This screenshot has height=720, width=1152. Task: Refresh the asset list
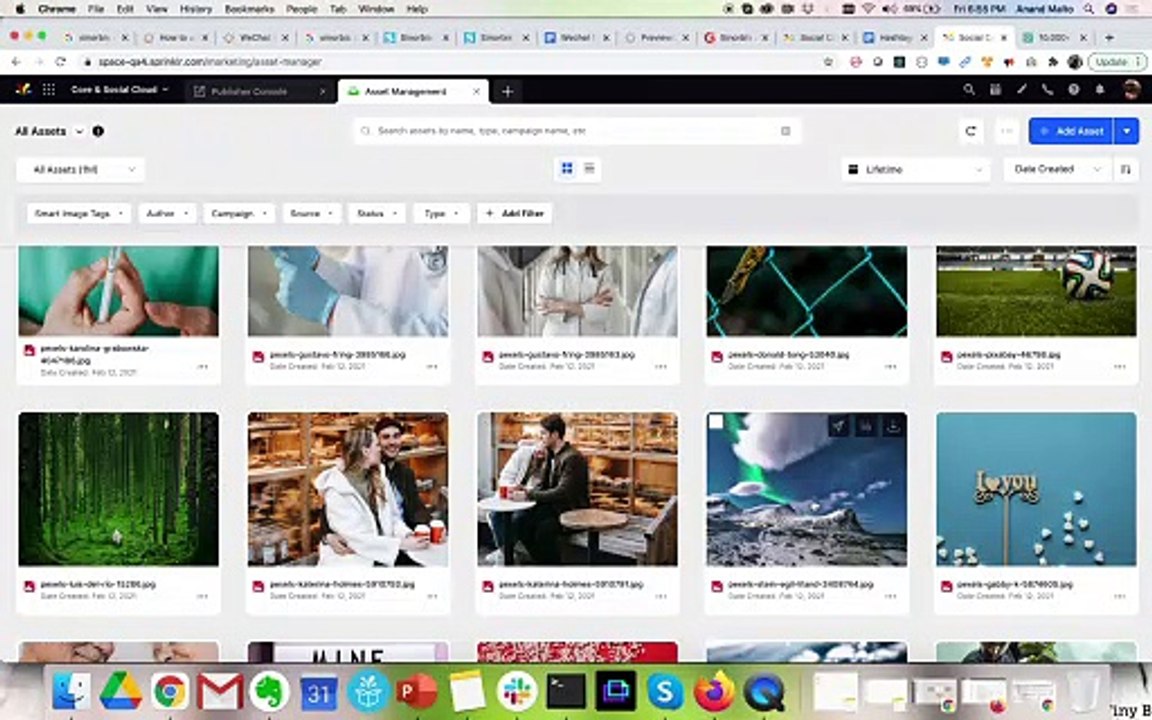[x=971, y=131]
